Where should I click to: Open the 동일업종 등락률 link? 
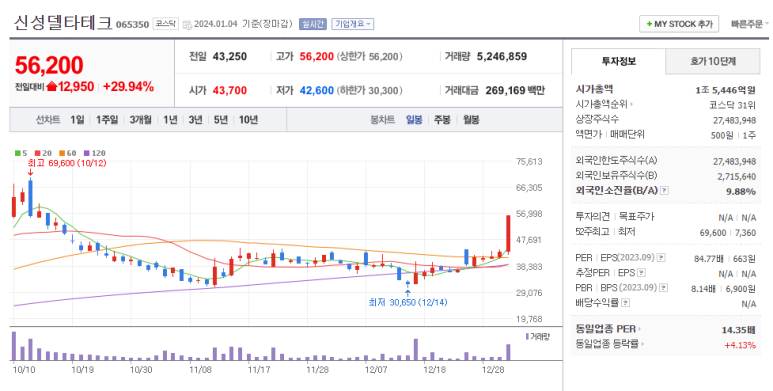(x=610, y=344)
